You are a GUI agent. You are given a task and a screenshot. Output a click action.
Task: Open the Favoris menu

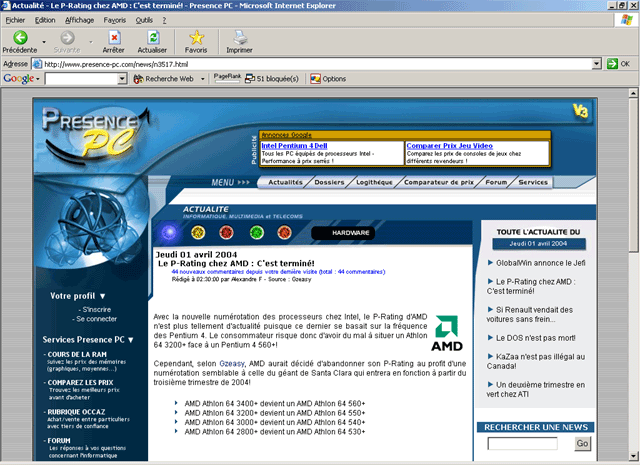click(115, 20)
